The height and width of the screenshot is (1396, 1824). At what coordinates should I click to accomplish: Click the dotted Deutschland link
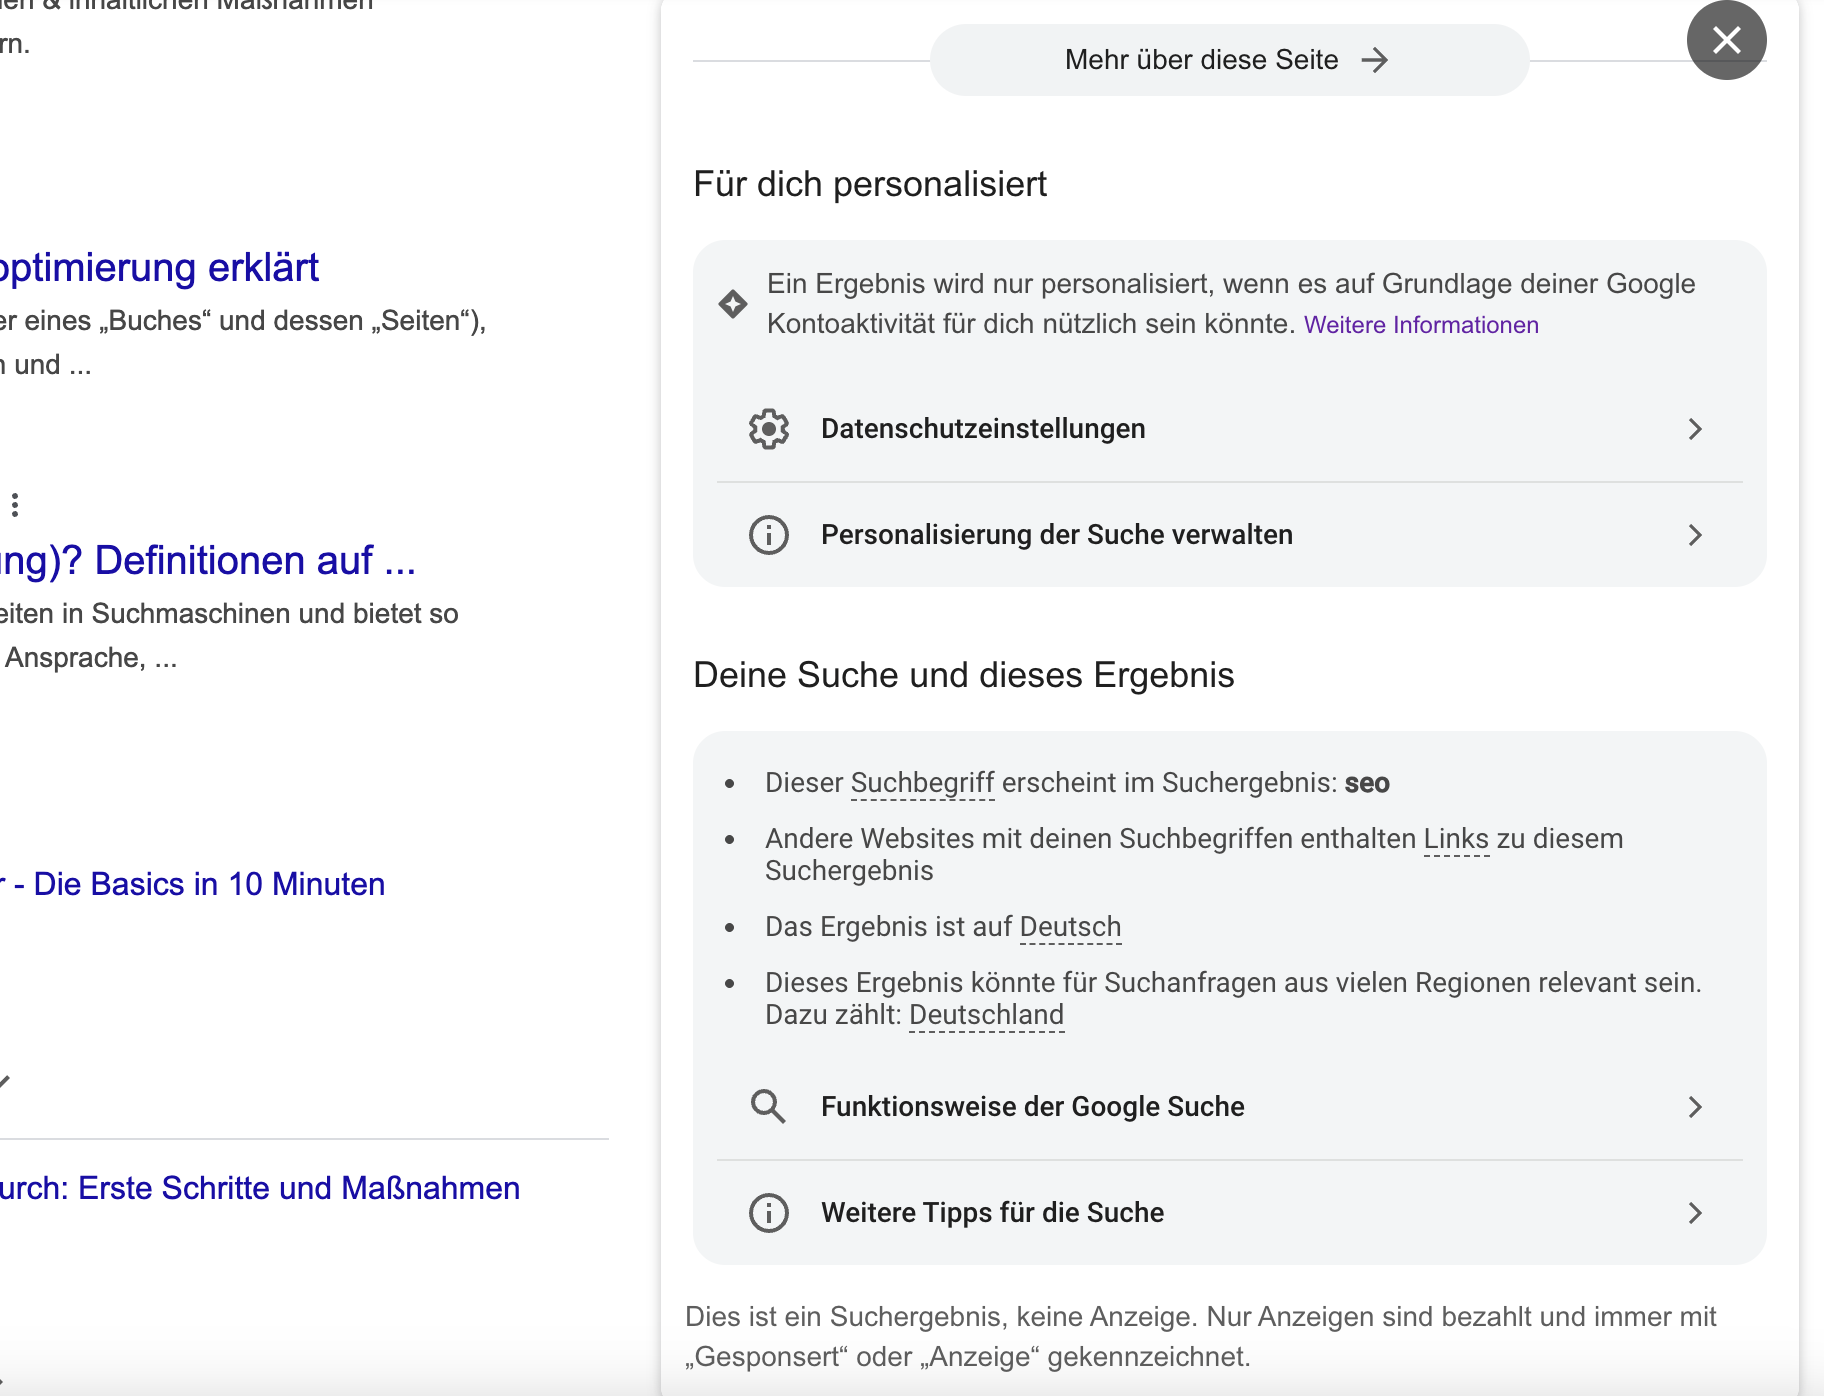pyautogui.click(x=986, y=1014)
